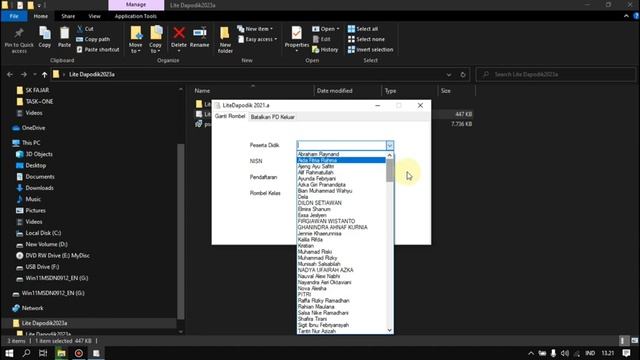Click the volume icon in system tray

(564, 353)
